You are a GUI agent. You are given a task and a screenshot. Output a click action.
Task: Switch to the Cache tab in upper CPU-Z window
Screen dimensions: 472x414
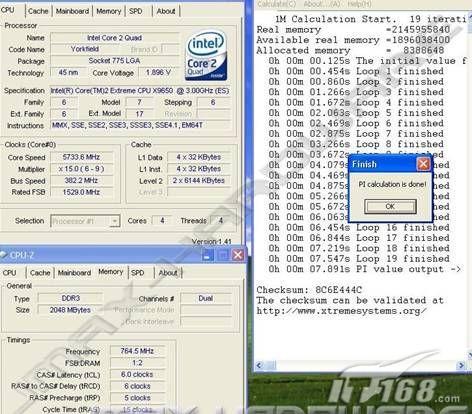[x=38, y=11]
